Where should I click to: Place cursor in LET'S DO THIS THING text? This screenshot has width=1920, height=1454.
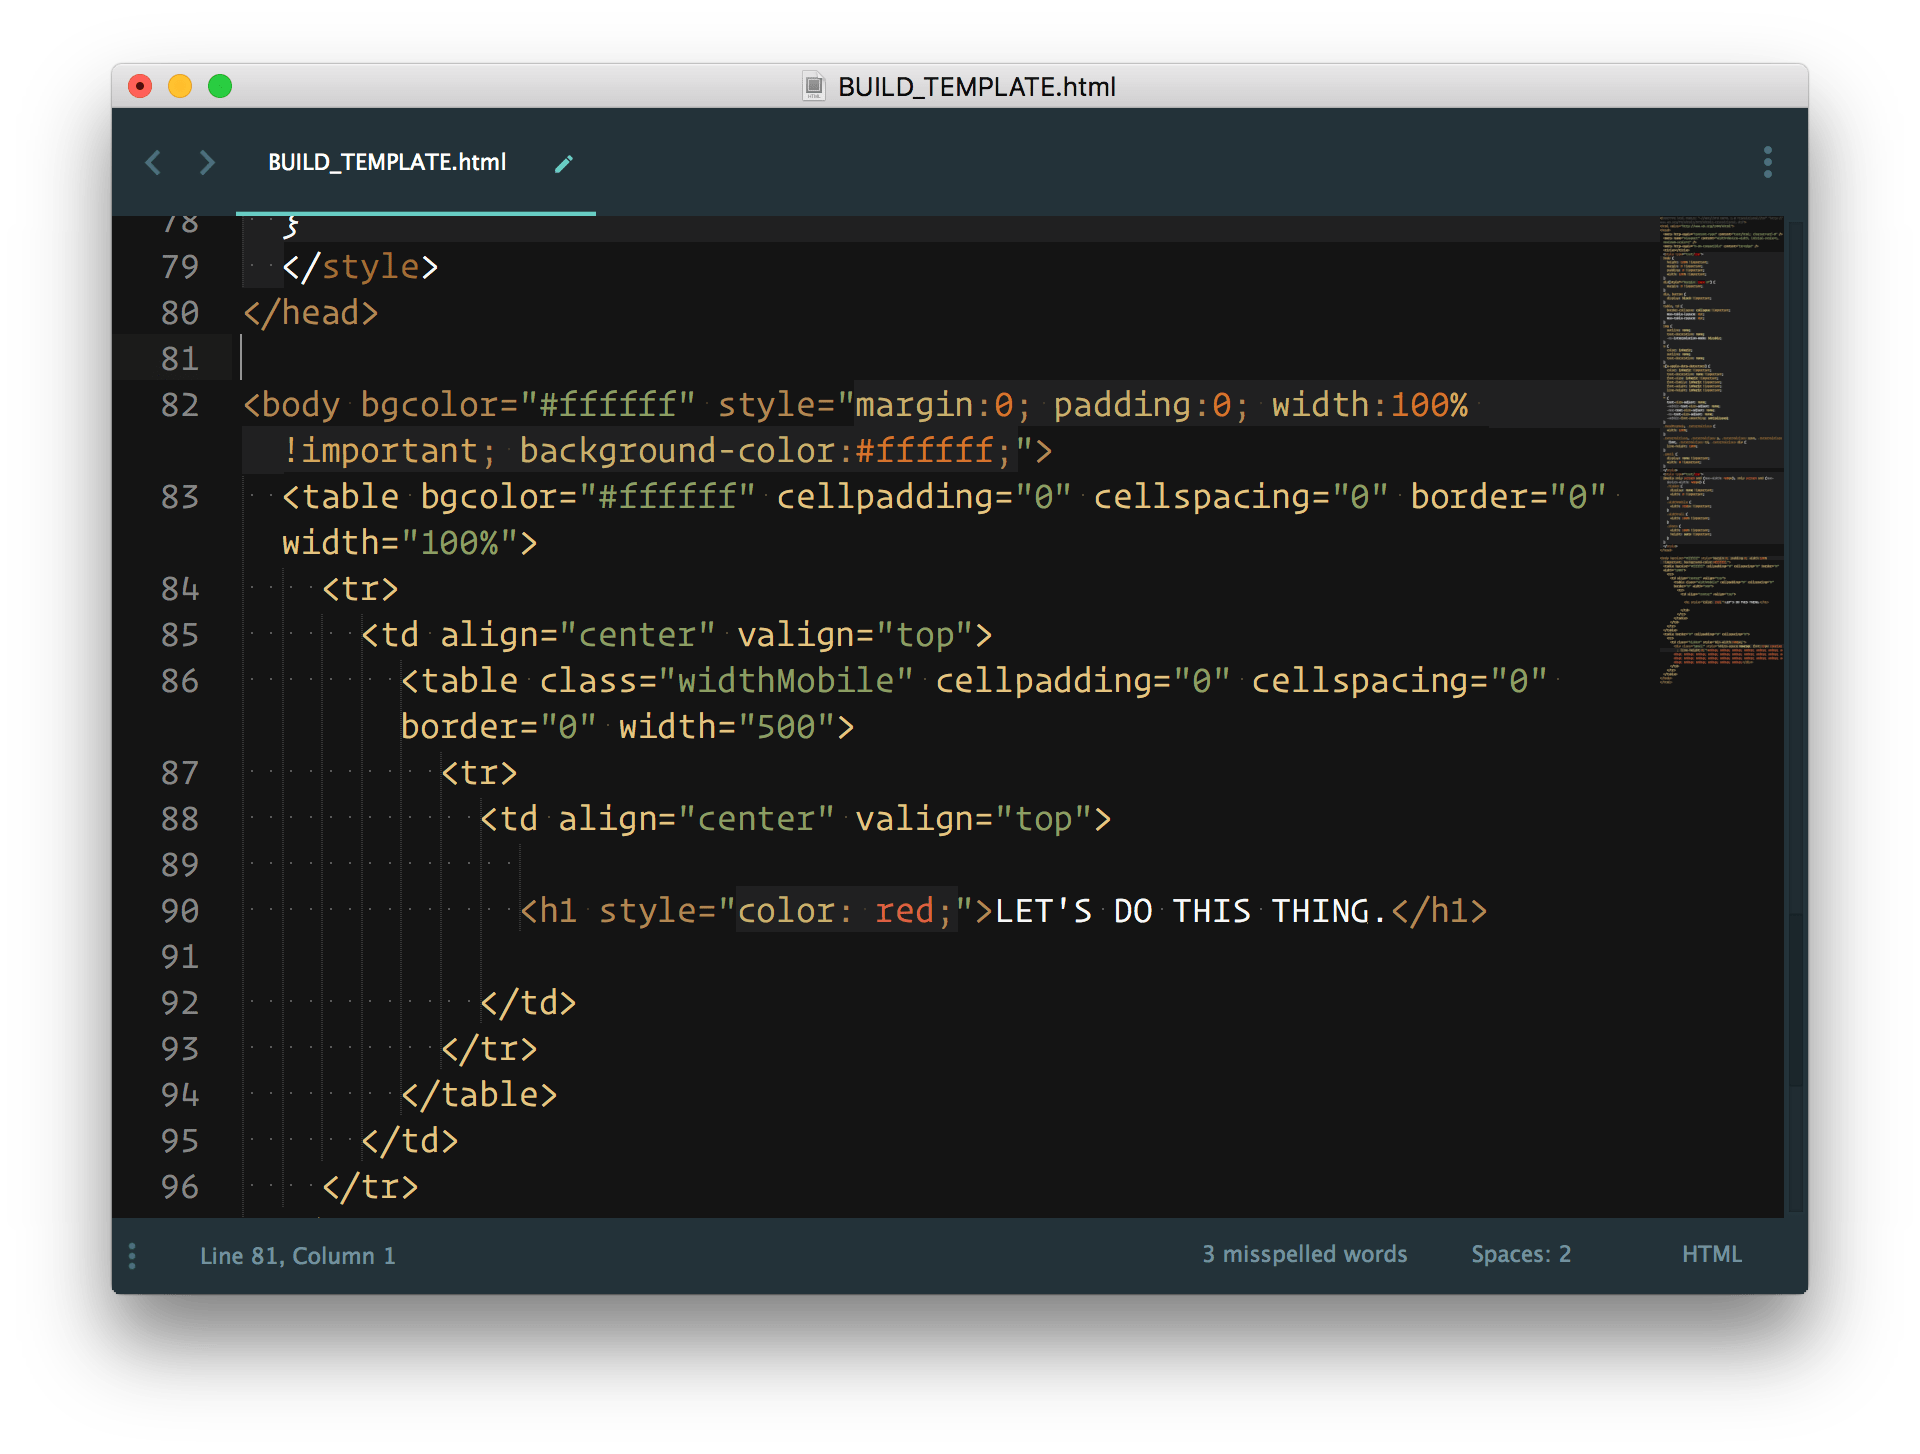pos(1190,911)
